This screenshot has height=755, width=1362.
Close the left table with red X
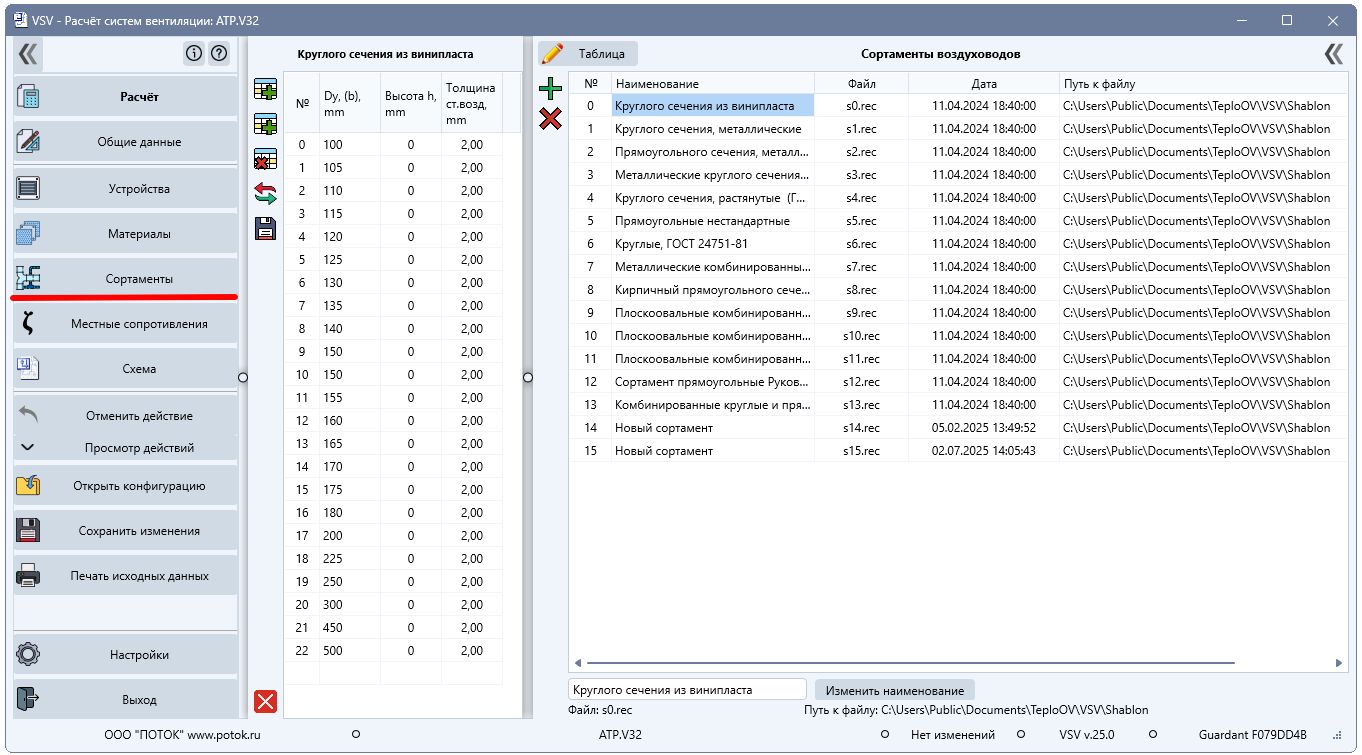pyautogui.click(x=265, y=701)
